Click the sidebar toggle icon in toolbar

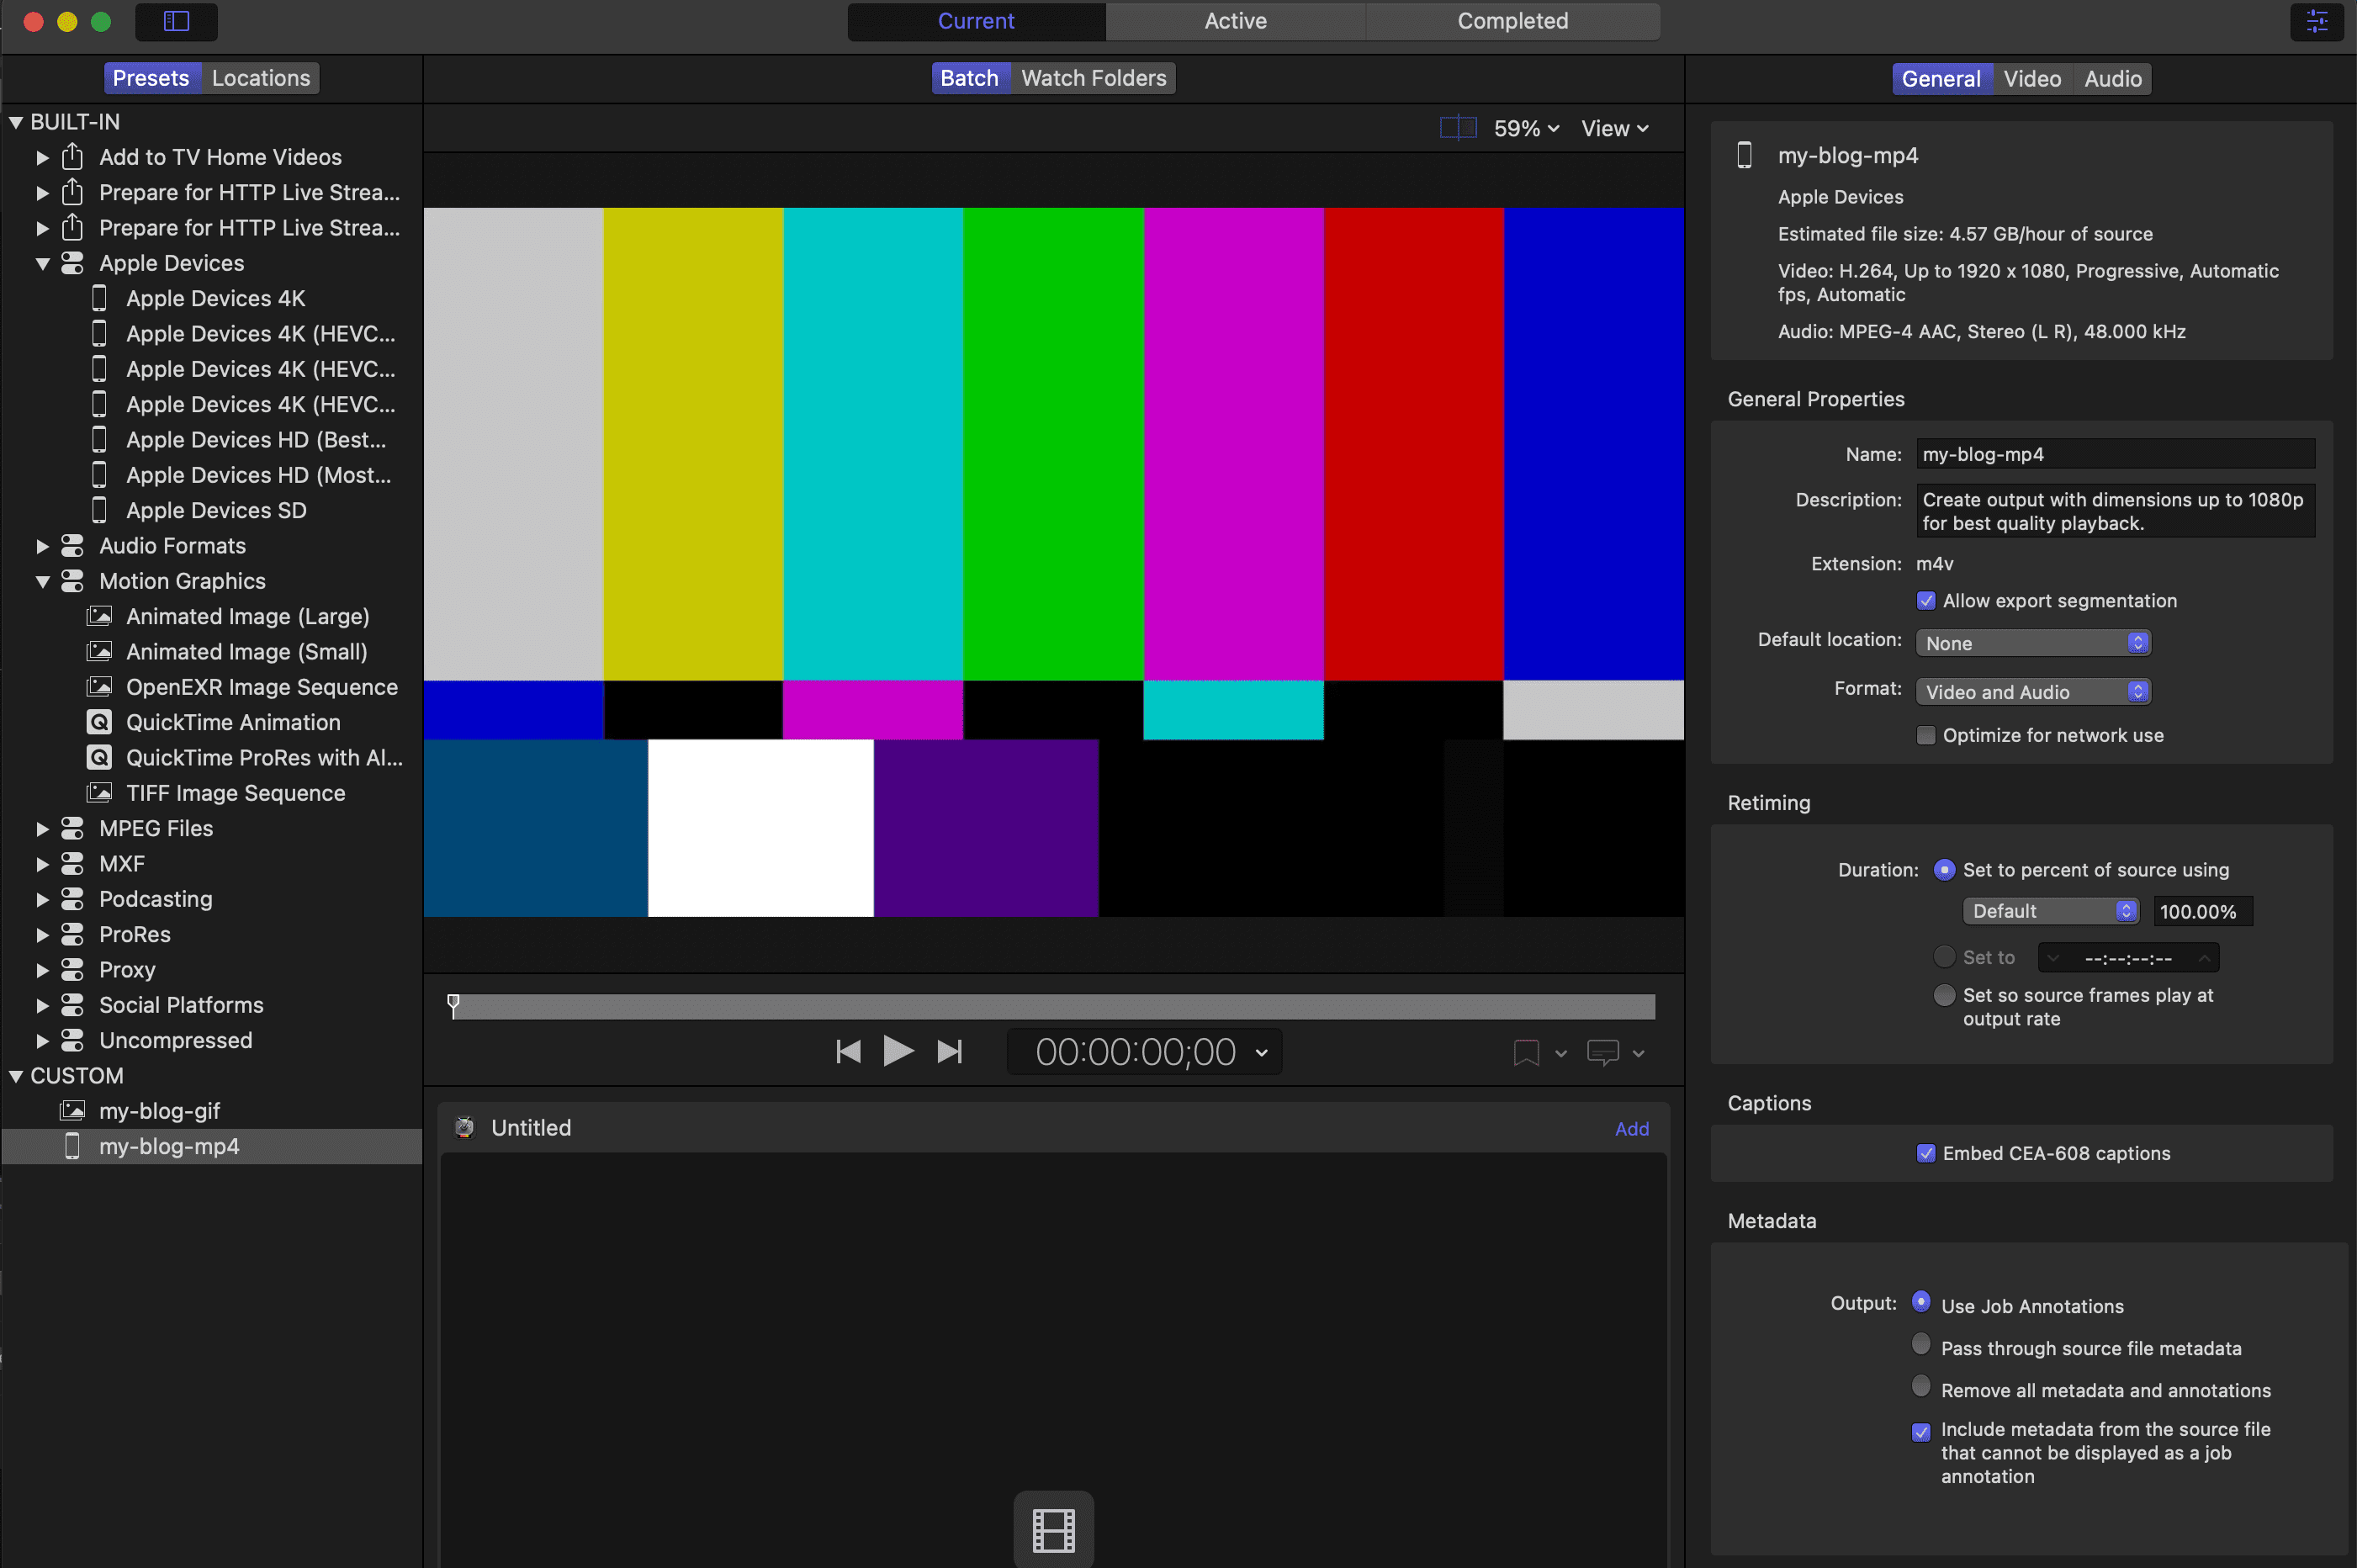pos(176,21)
